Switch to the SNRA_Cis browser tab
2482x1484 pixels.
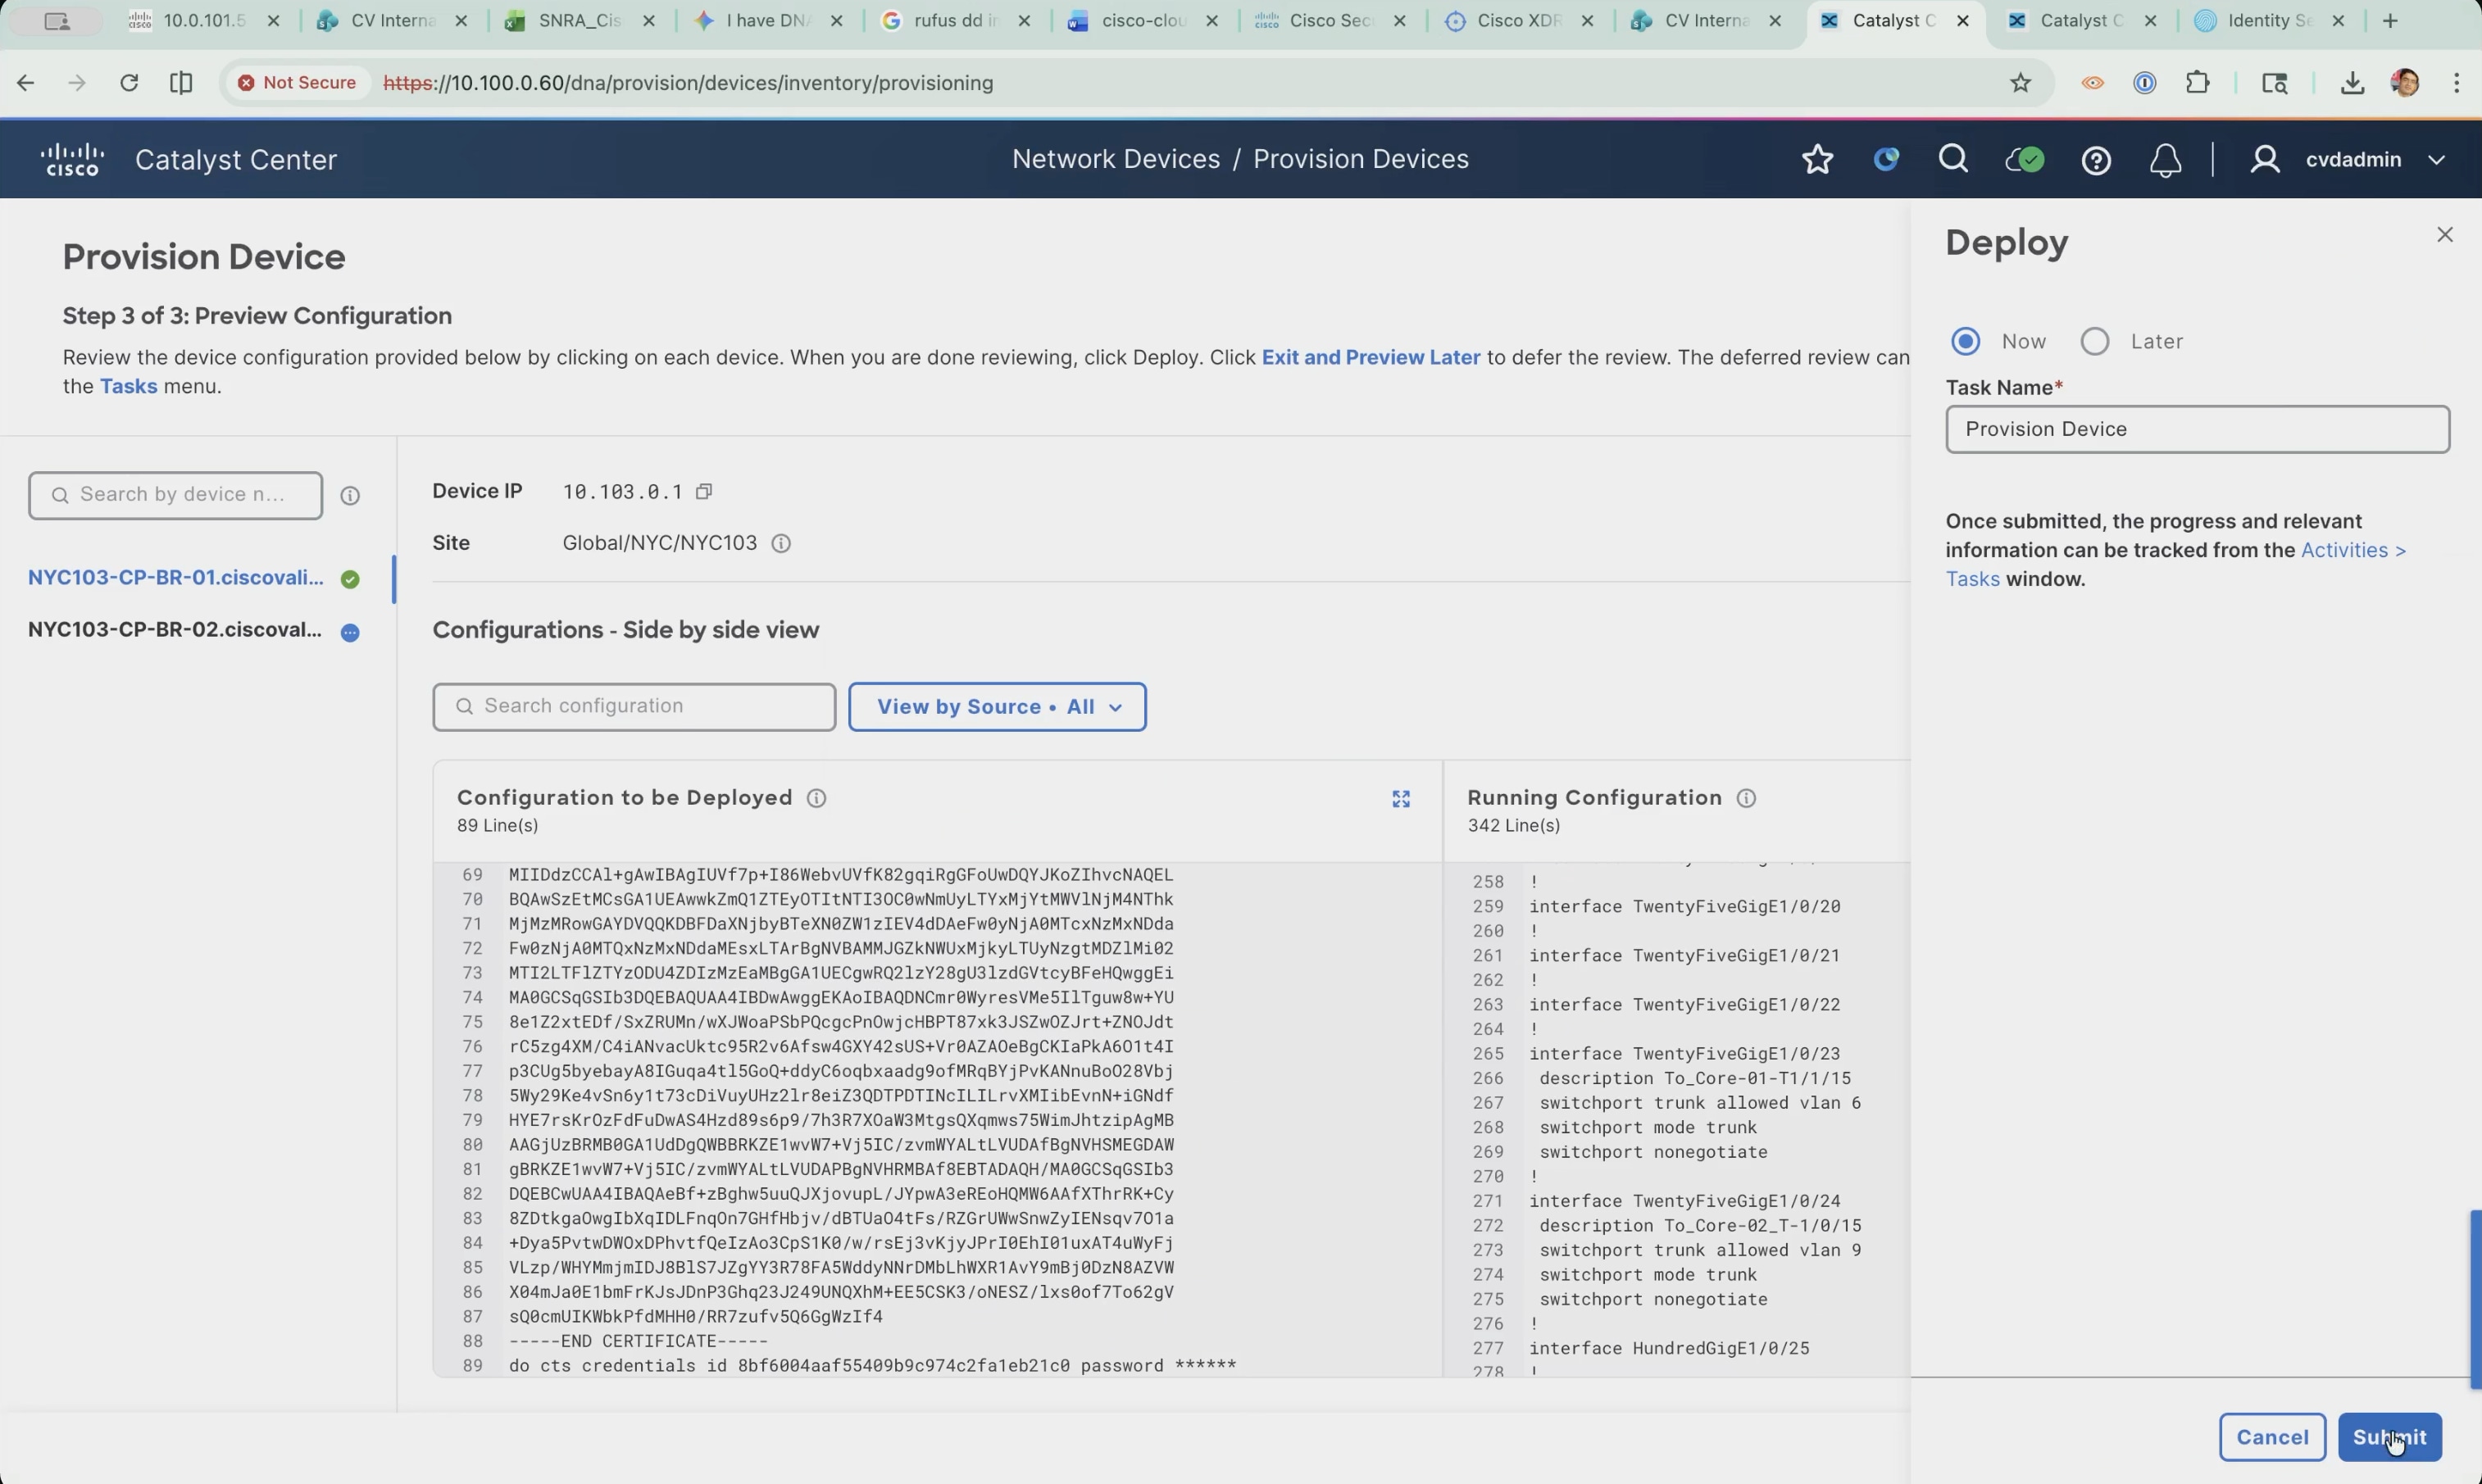point(580,21)
